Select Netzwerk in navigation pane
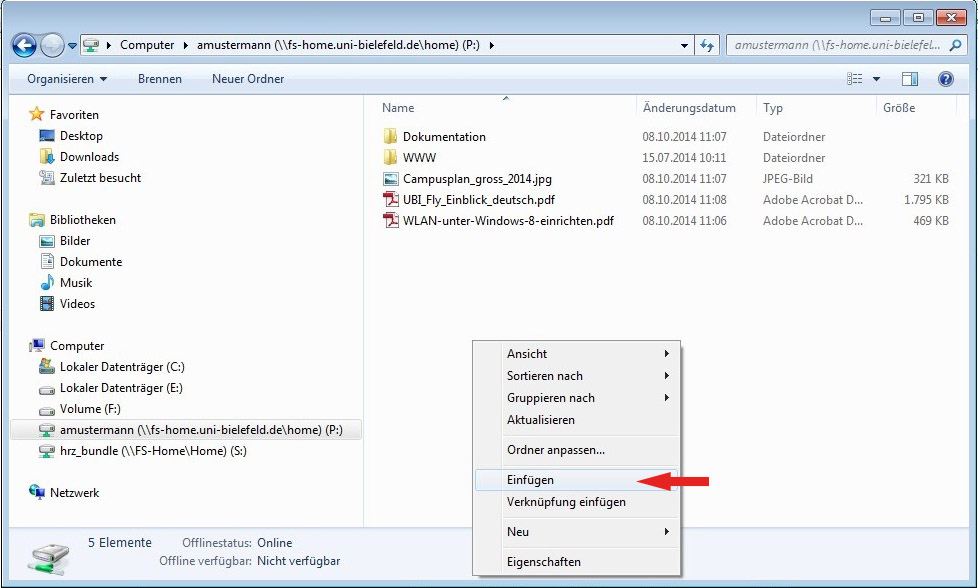 [x=74, y=493]
